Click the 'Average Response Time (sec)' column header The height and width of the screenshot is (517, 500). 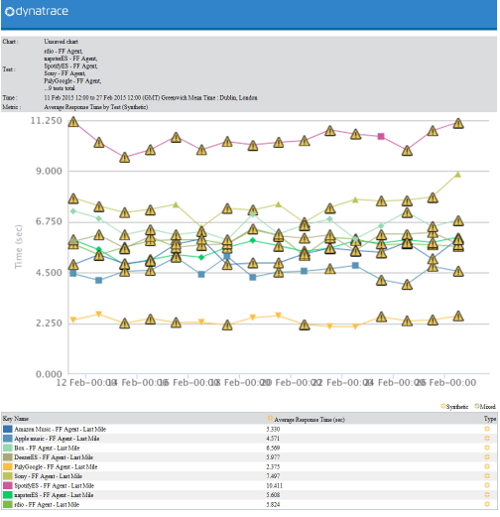(x=309, y=419)
